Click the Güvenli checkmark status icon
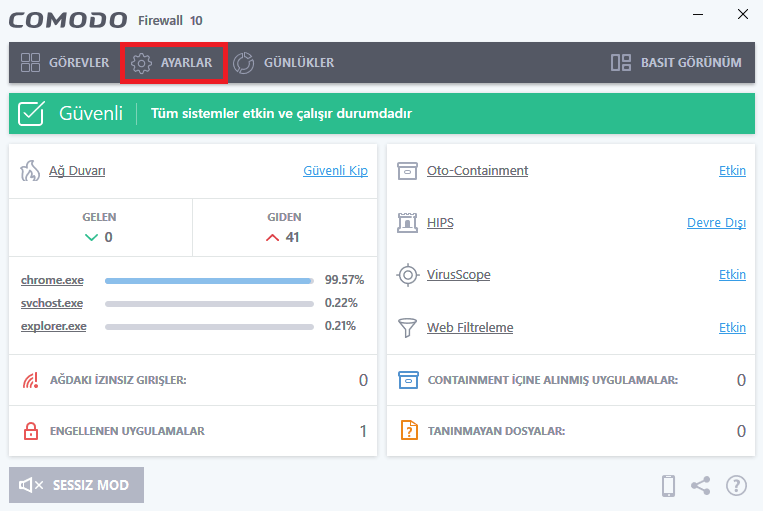The width and height of the screenshot is (763, 511). [31, 113]
